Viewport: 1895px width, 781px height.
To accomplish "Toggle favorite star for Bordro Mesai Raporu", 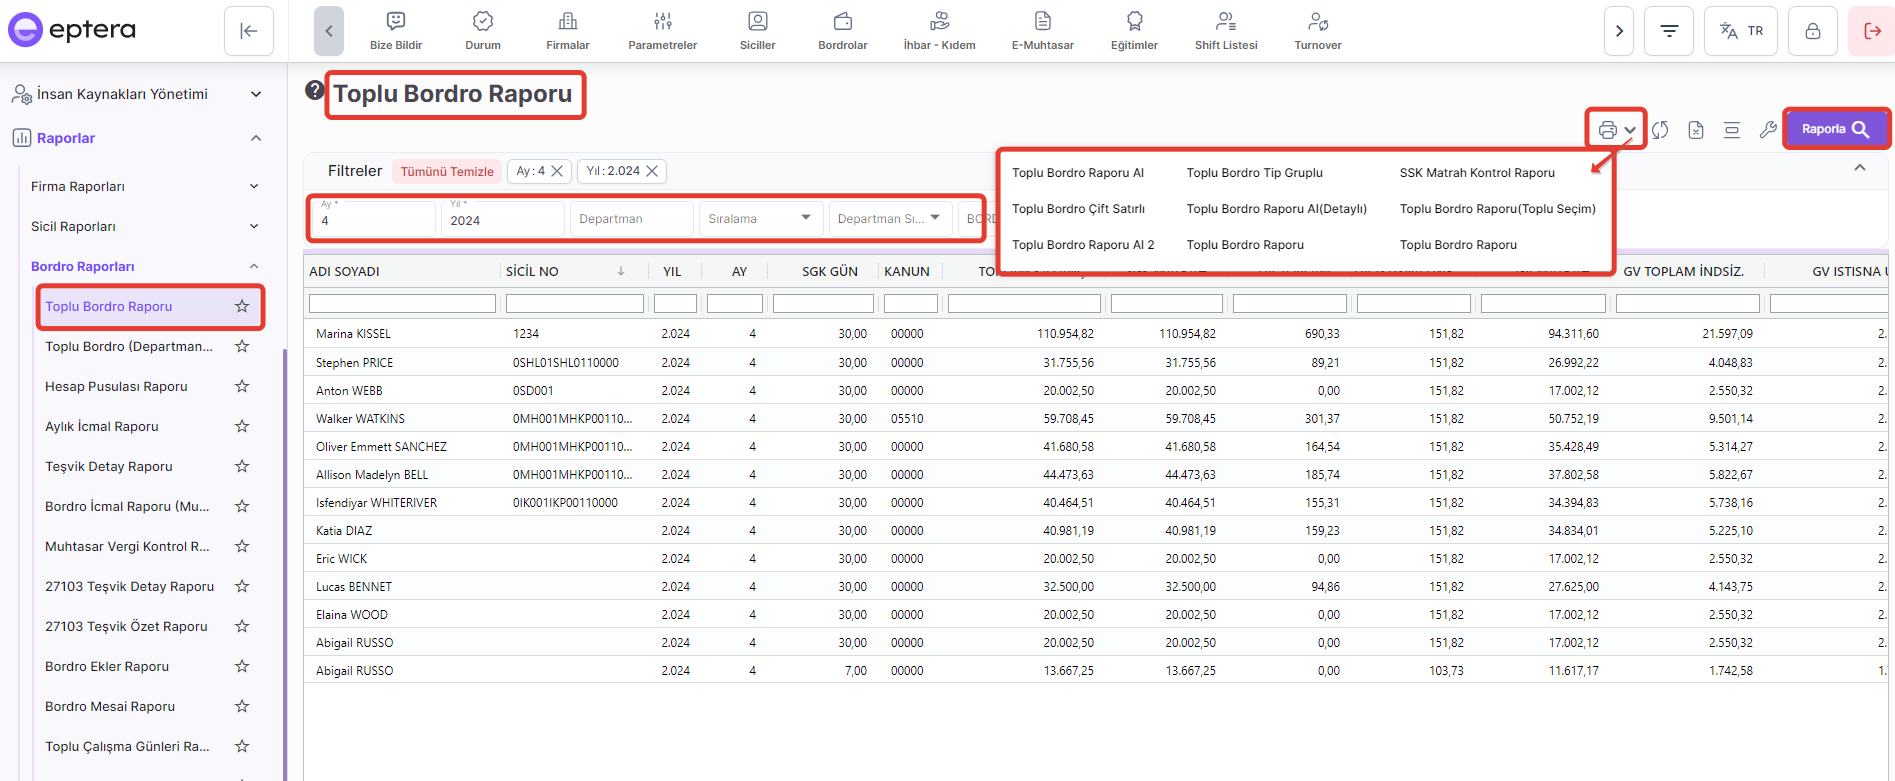I will [x=242, y=706].
